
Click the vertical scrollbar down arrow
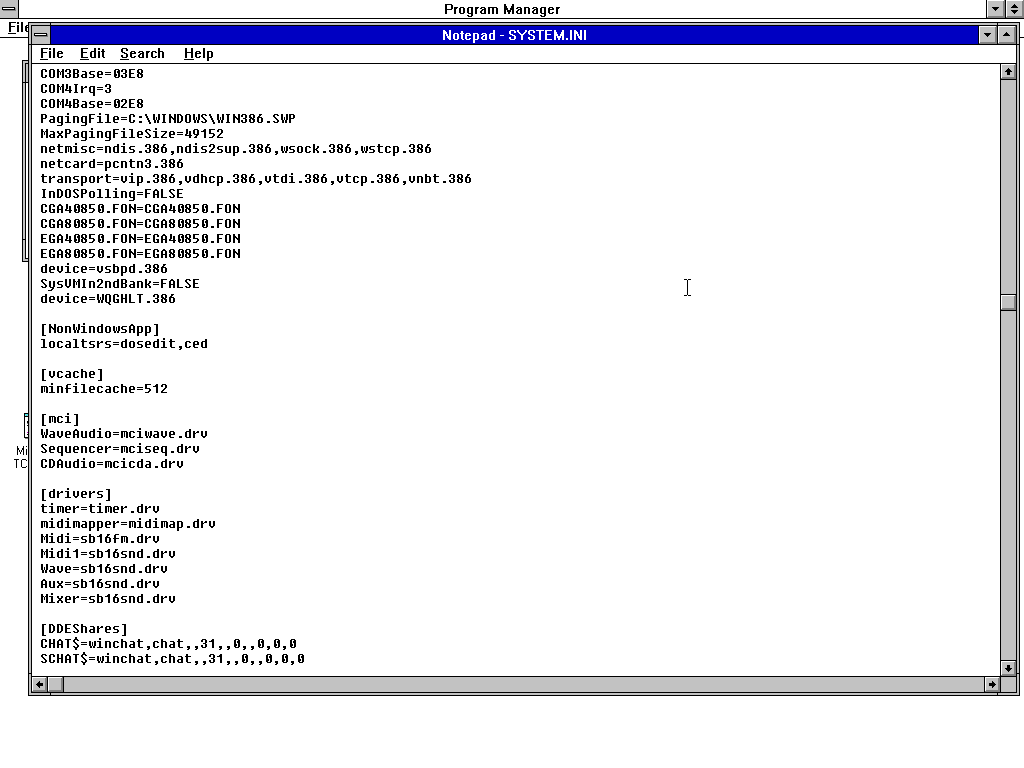tap(1008, 667)
